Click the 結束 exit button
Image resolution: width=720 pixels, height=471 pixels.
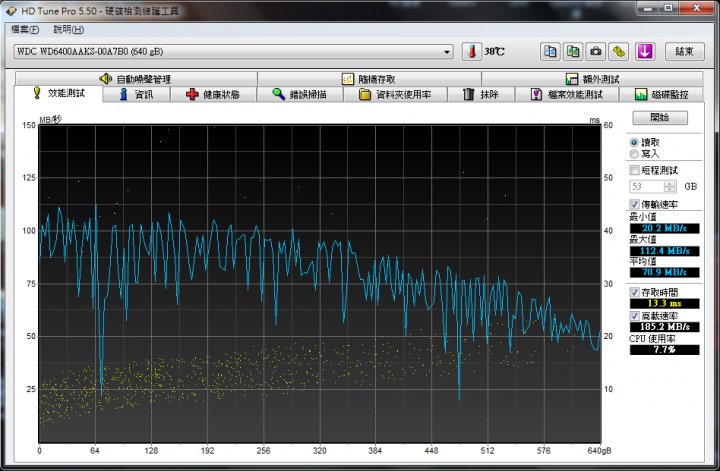[x=684, y=51]
